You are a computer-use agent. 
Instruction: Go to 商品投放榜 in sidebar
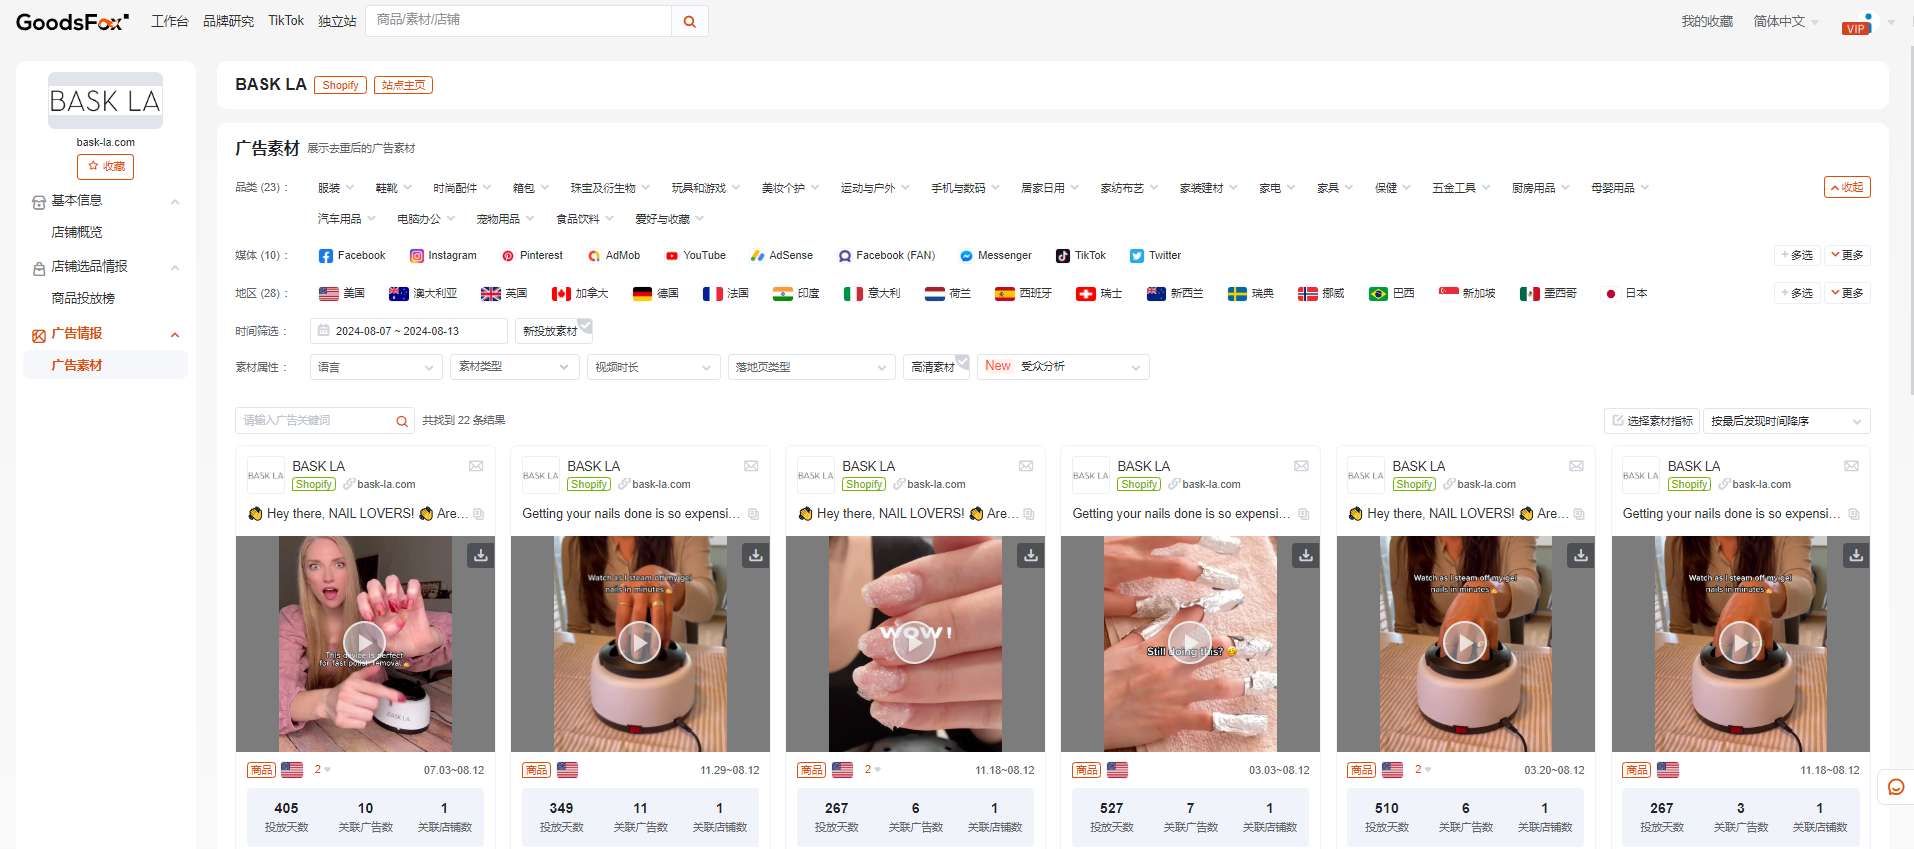pos(83,298)
